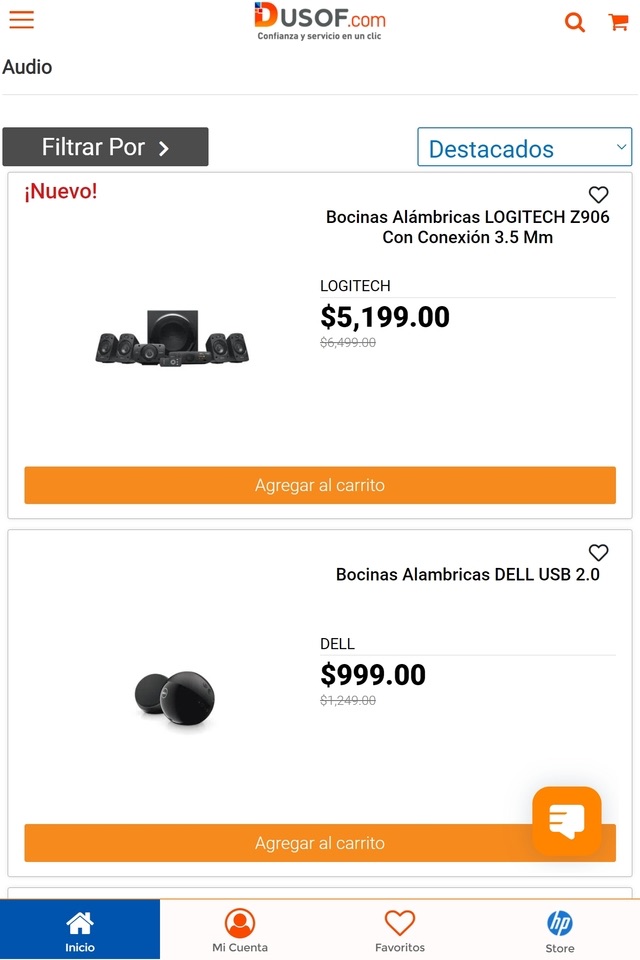Select the LOGITECH brand label
This screenshot has width=640, height=960.
(355, 286)
